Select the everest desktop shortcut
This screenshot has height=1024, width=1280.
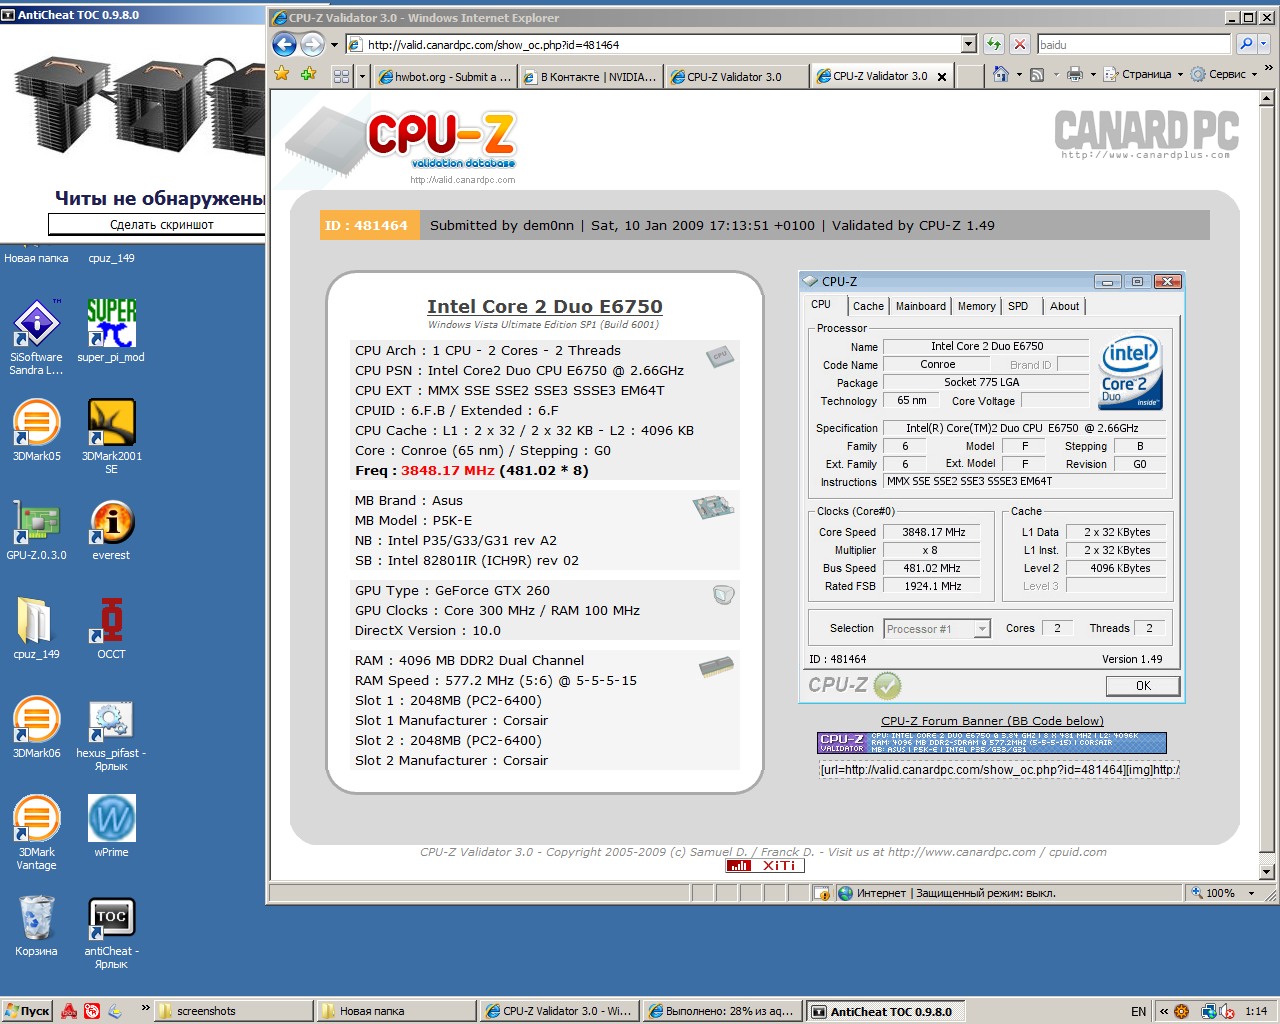click(111, 529)
